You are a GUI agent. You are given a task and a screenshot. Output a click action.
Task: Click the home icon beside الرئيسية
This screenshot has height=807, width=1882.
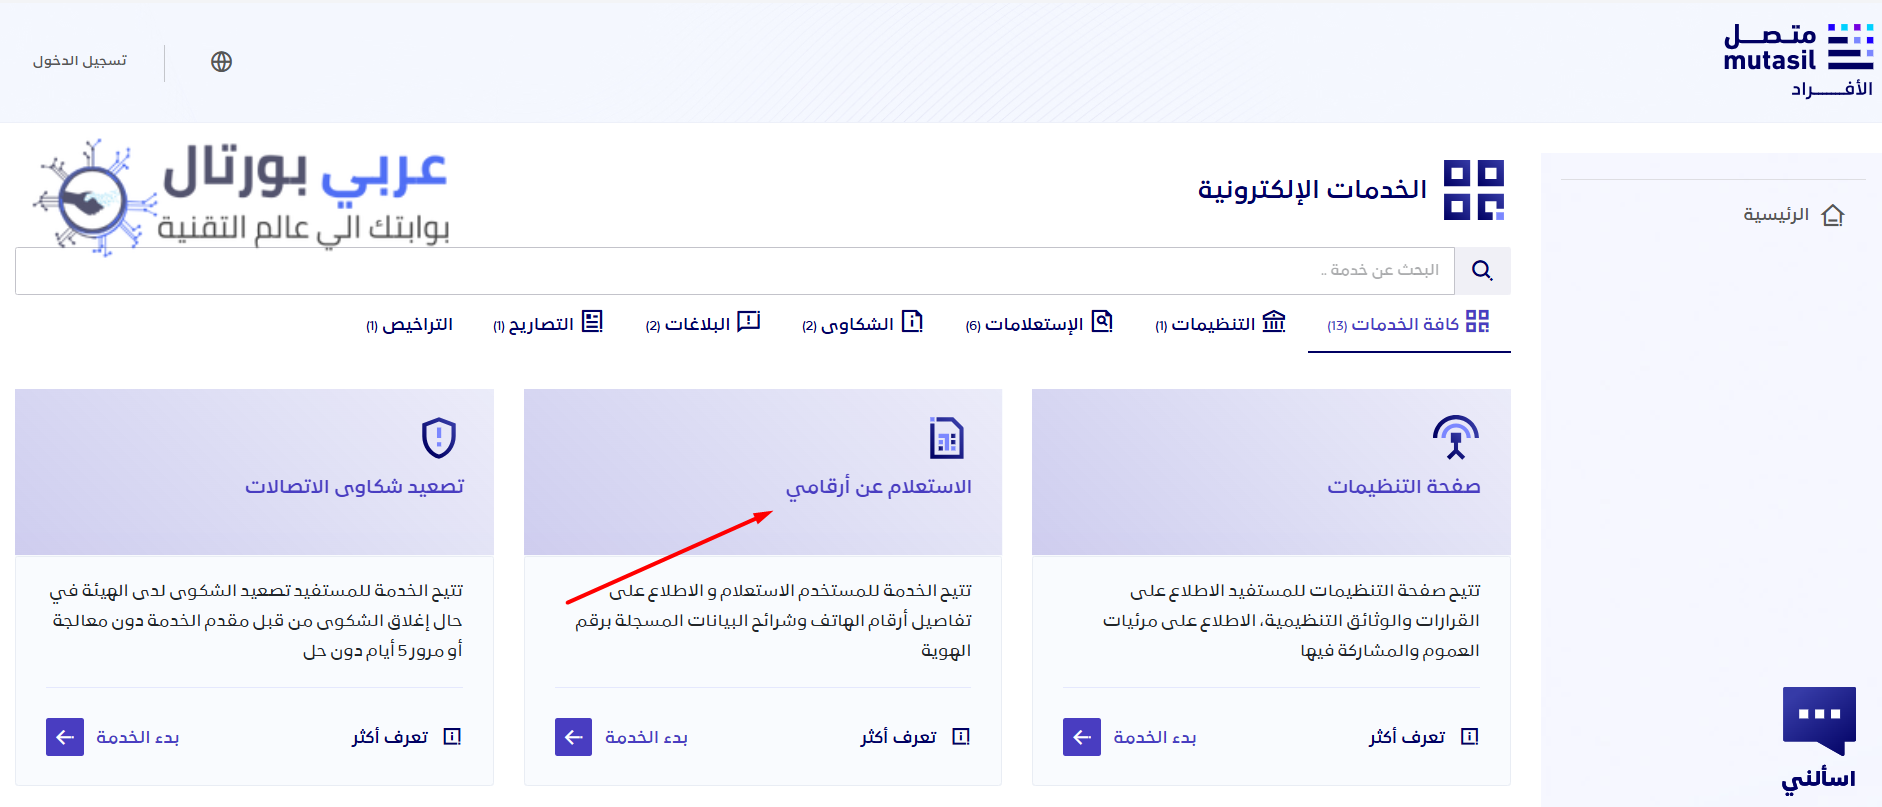pyautogui.click(x=1833, y=215)
